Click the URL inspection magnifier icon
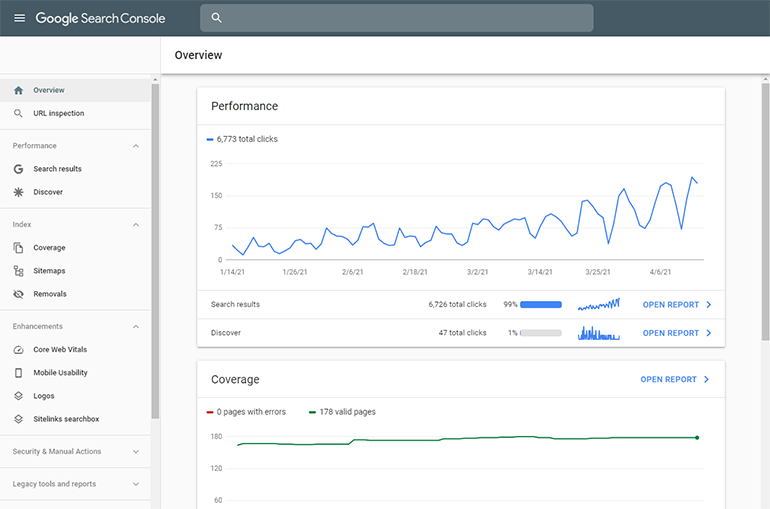 pyautogui.click(x=18, y=113)
